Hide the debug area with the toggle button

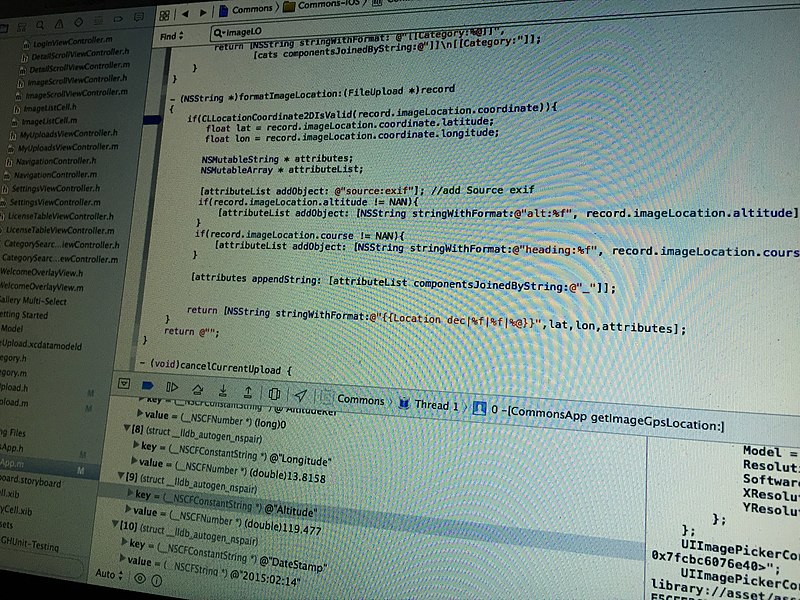(124, 383)
